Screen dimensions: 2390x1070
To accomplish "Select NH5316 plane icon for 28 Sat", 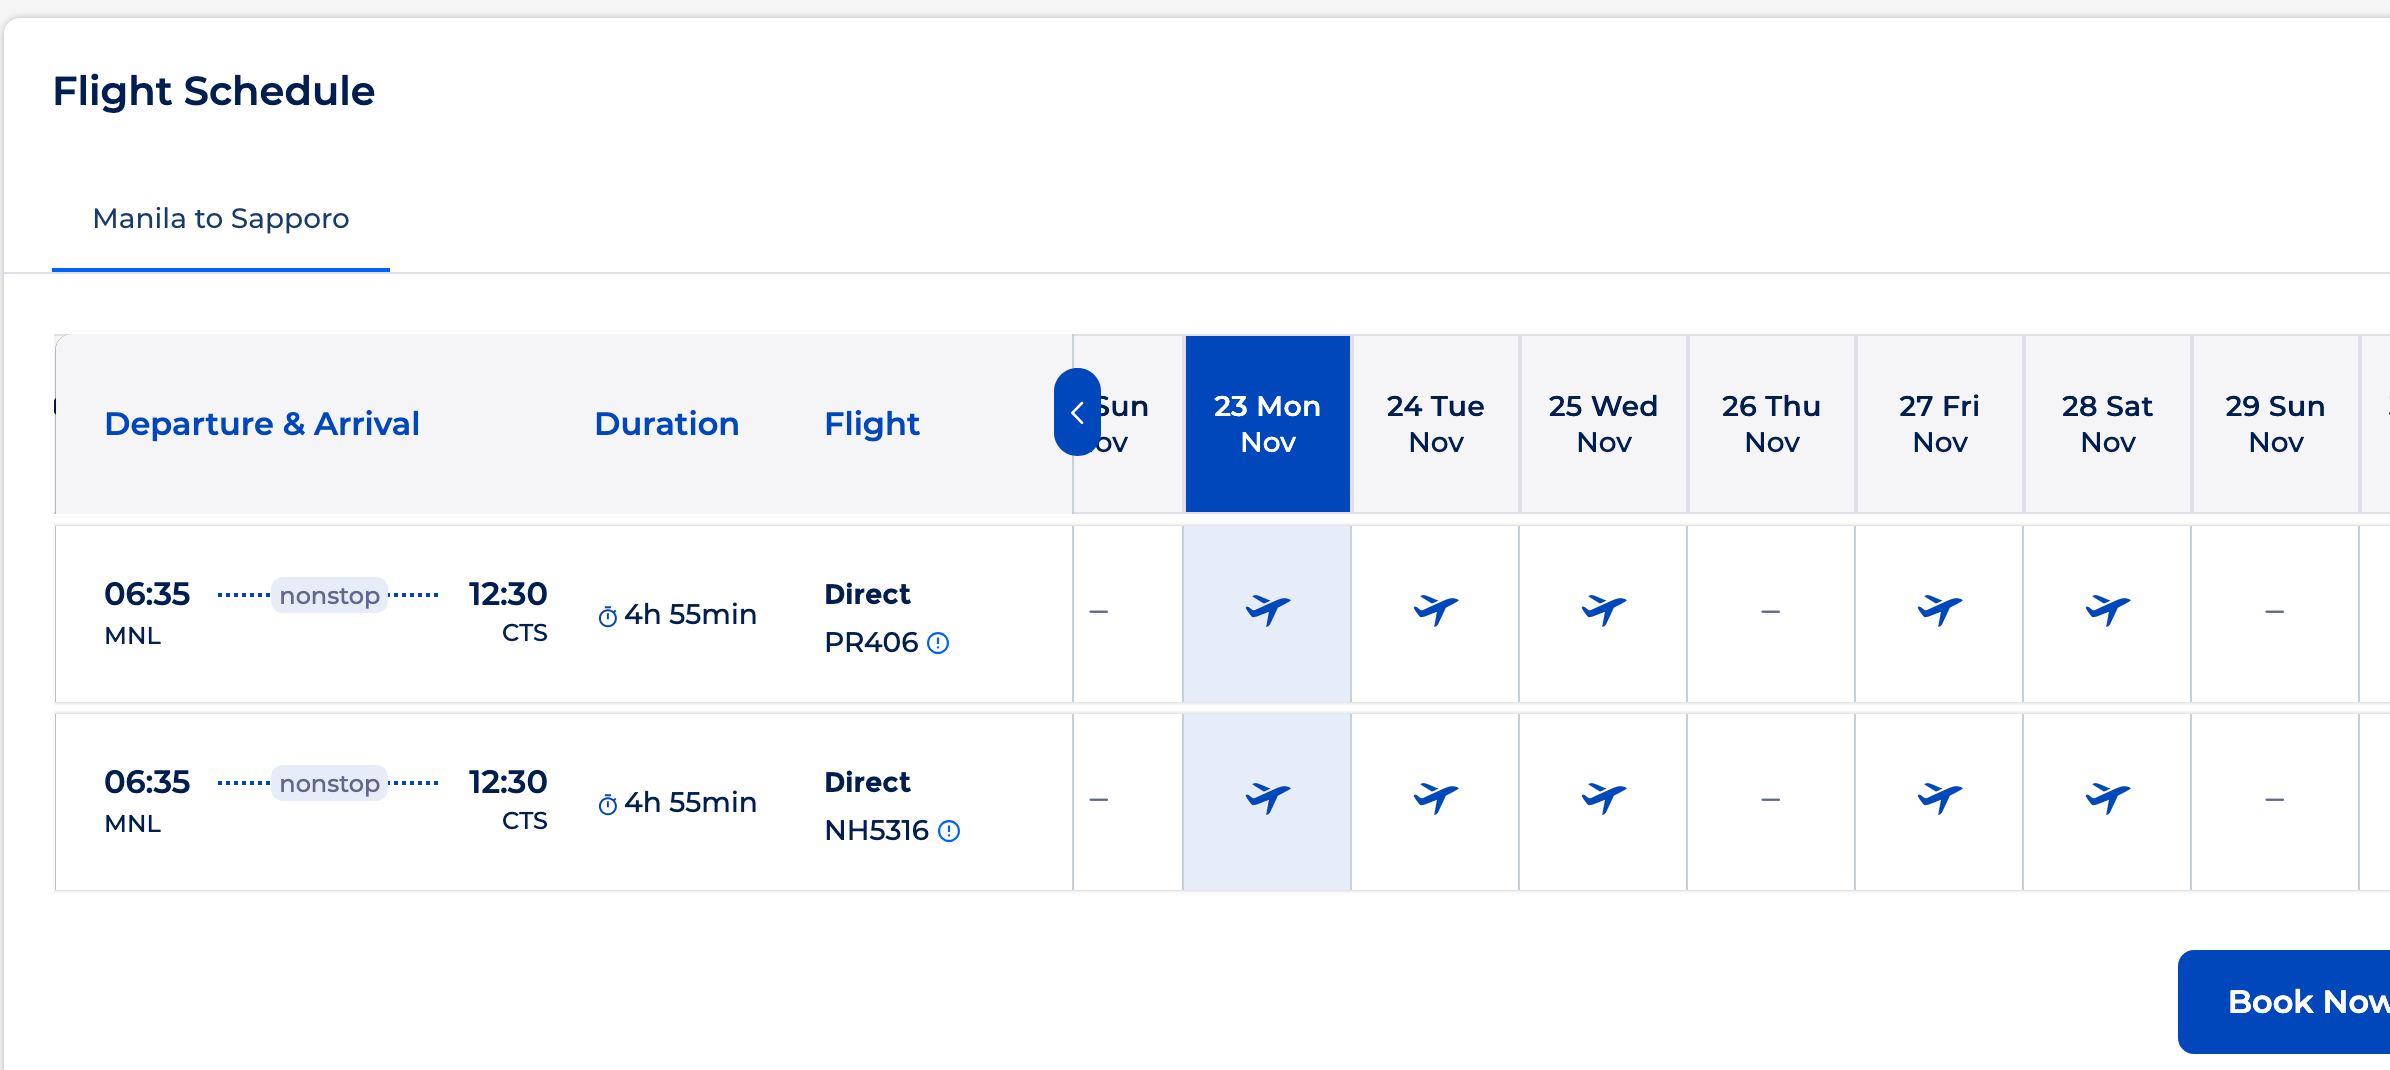I will pos(2108,798).
